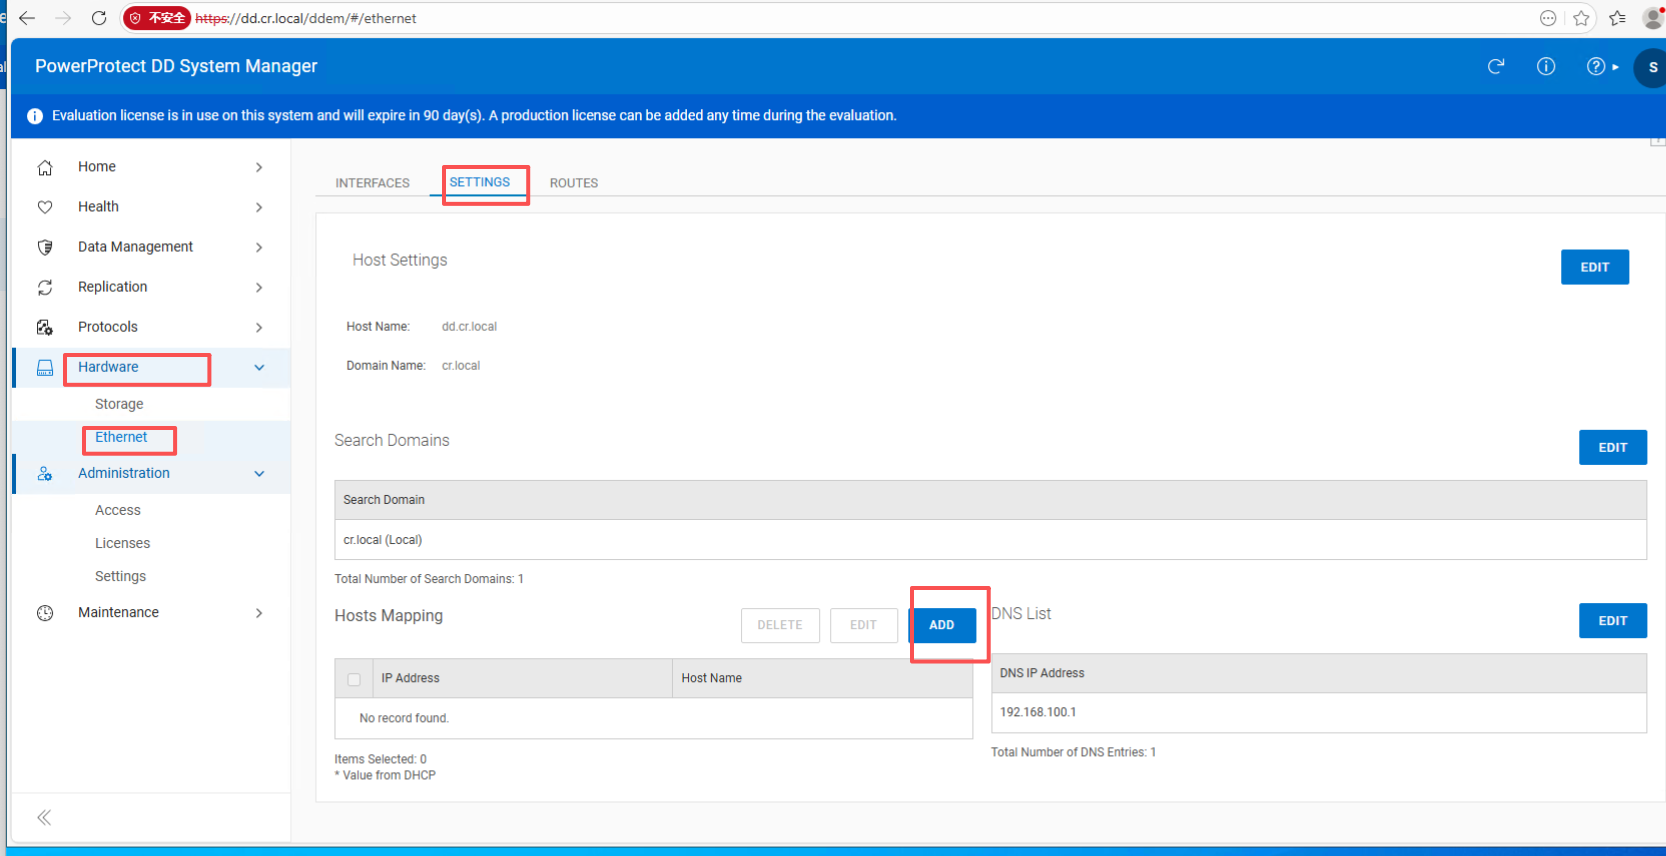
Task: Click the browser profile avatar icon
Action: 1653,18
